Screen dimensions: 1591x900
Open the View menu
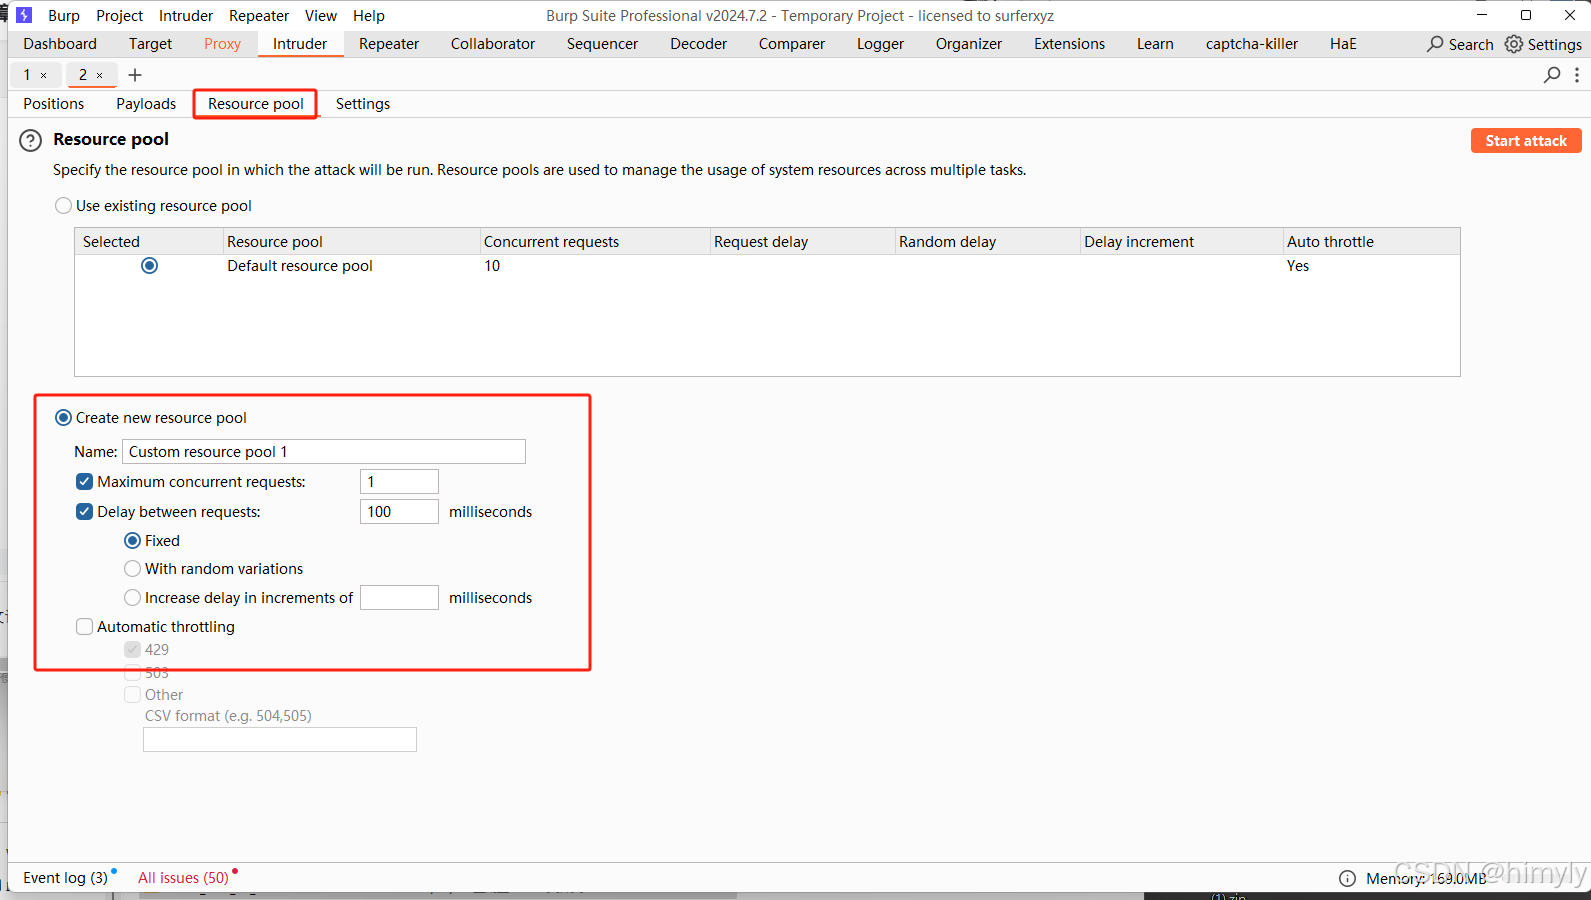pos(321,16)
